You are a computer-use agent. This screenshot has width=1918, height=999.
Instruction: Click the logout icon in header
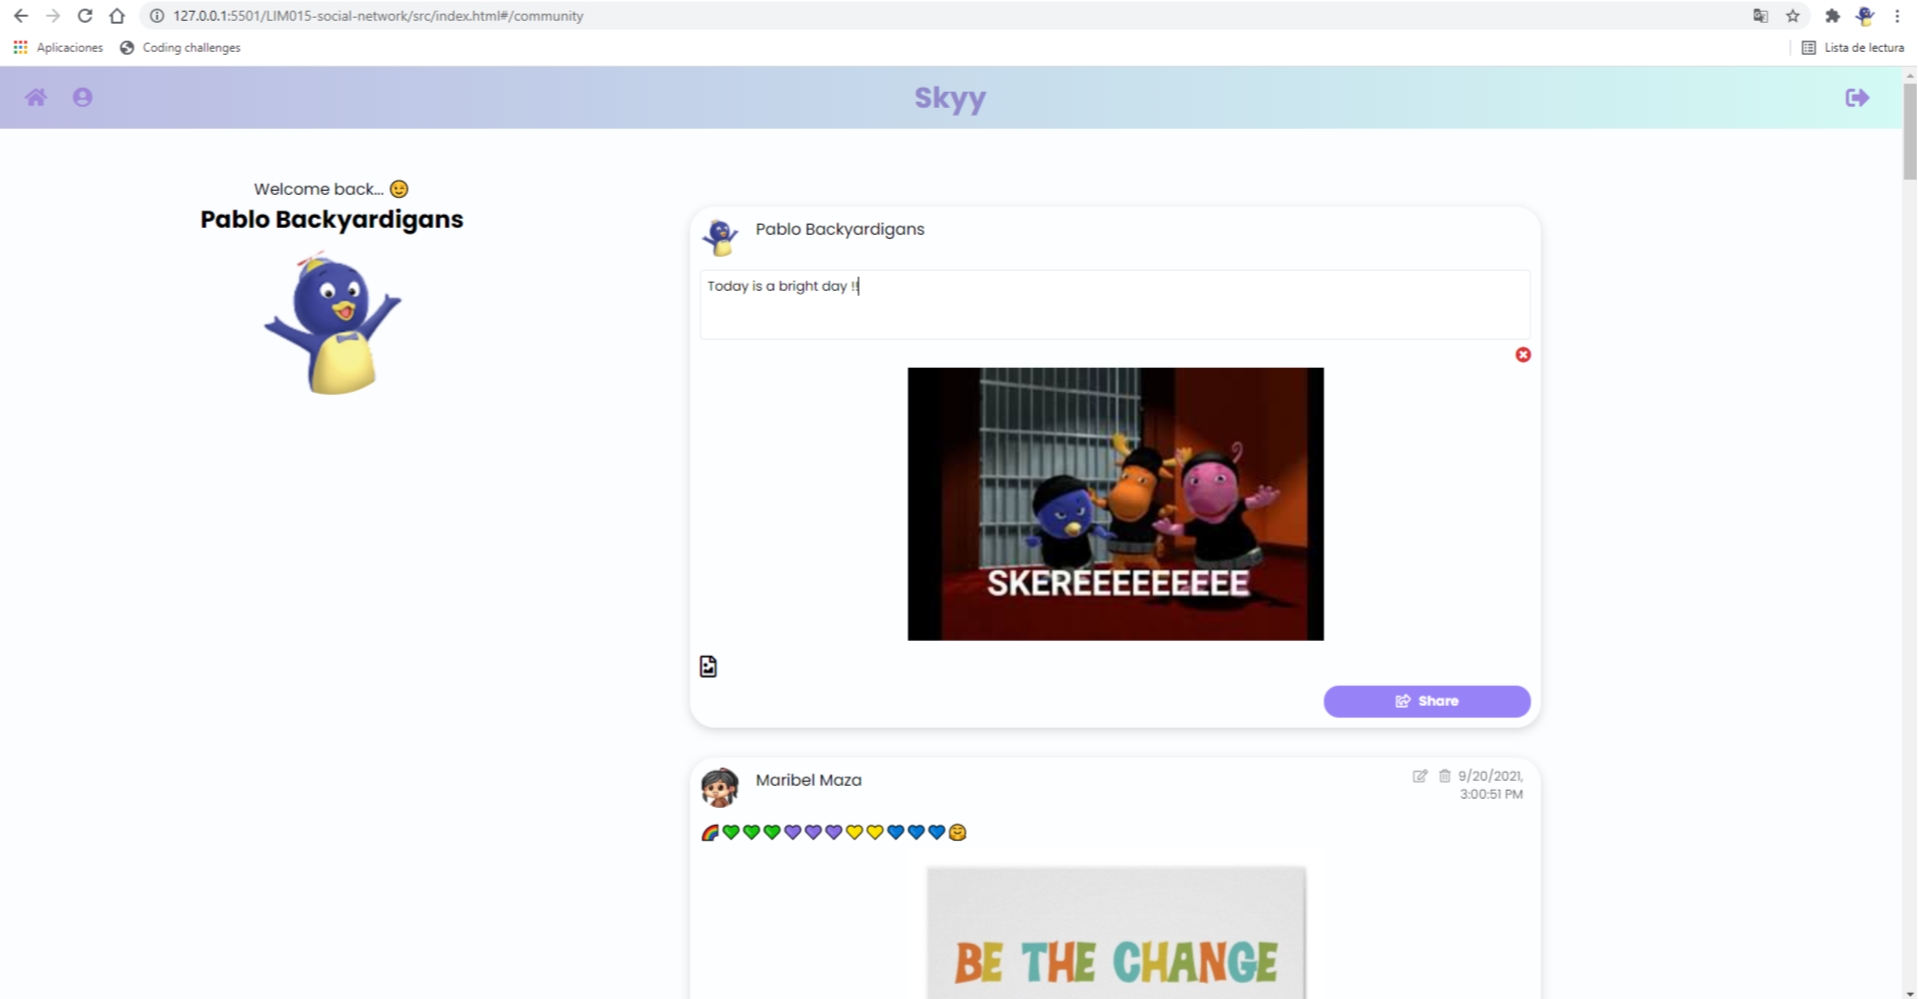[1857, 97]
